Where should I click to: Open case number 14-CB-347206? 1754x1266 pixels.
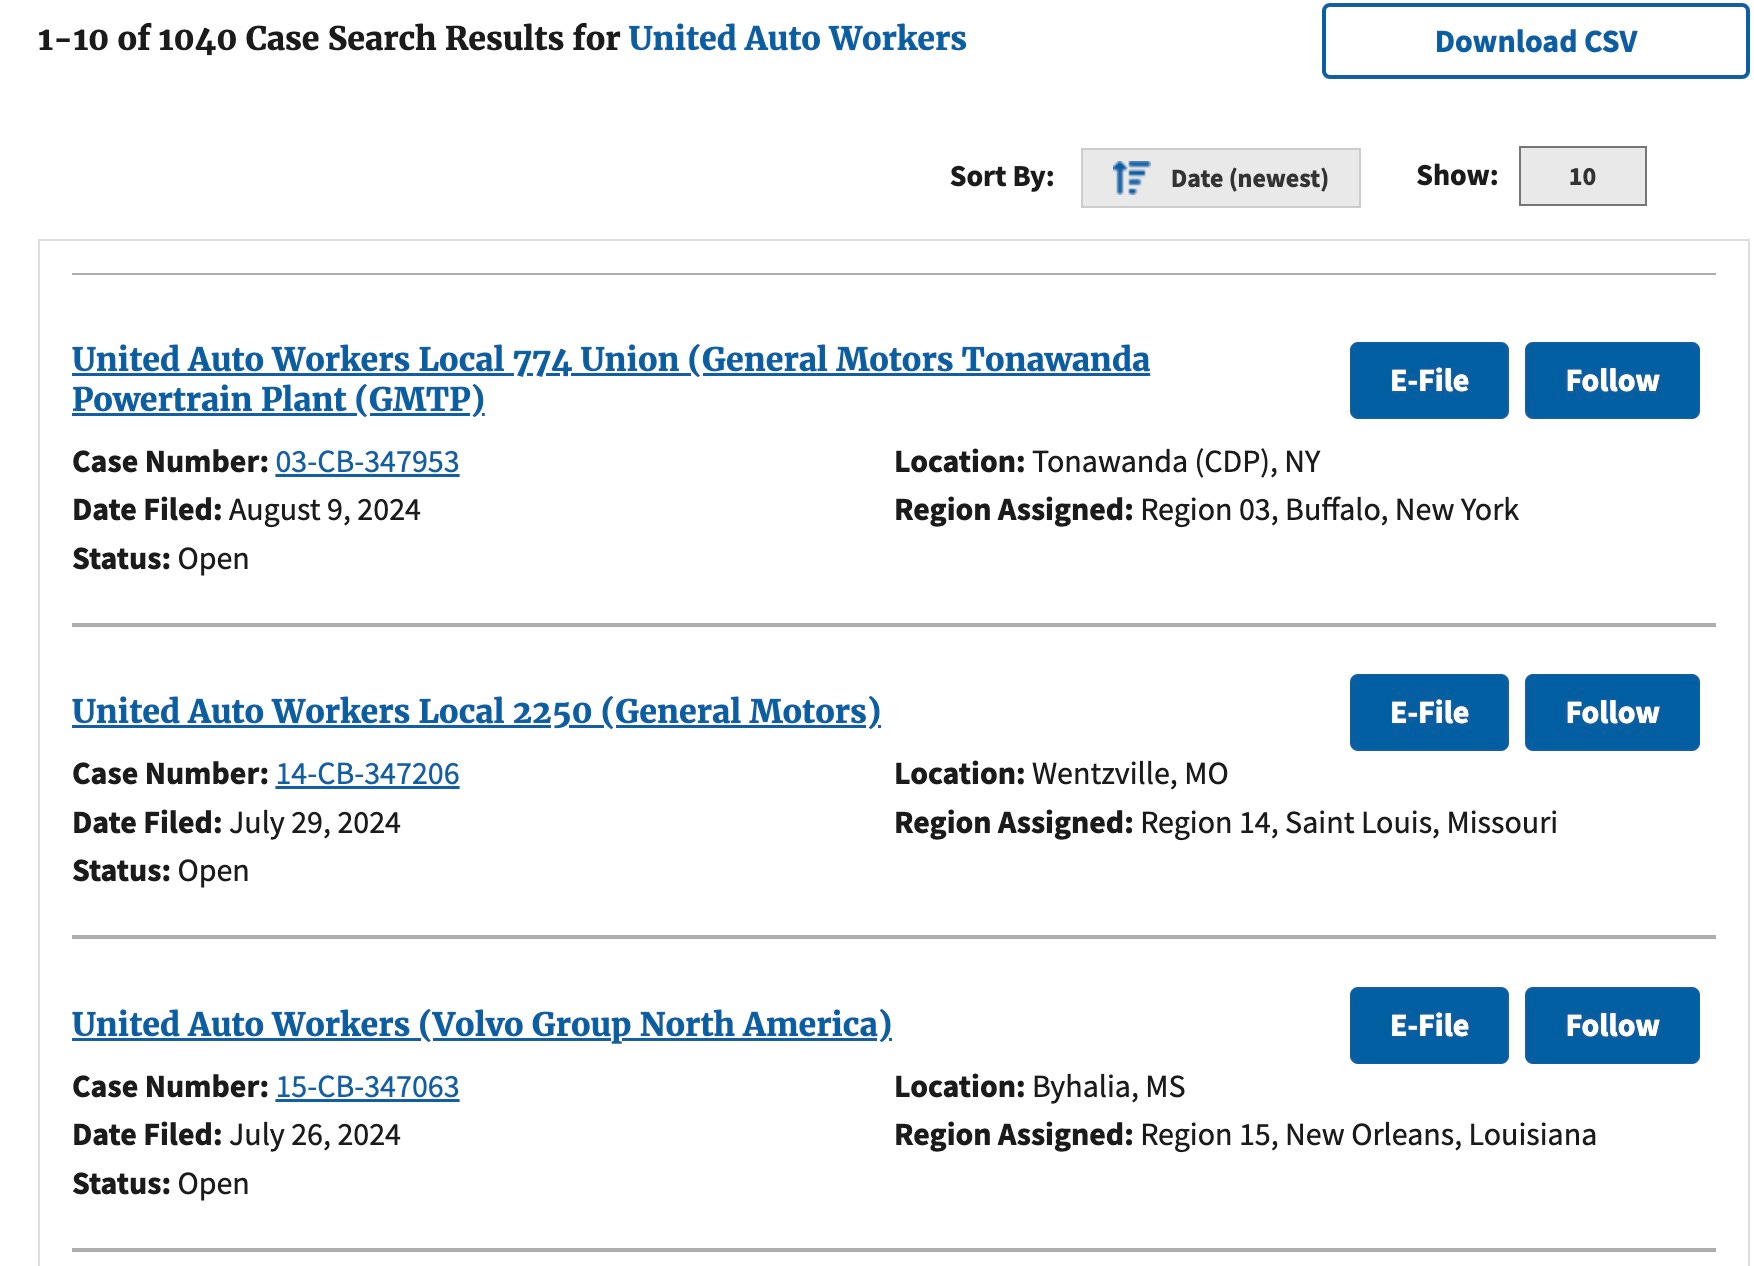pyautogui.click(x=367, y=773)
